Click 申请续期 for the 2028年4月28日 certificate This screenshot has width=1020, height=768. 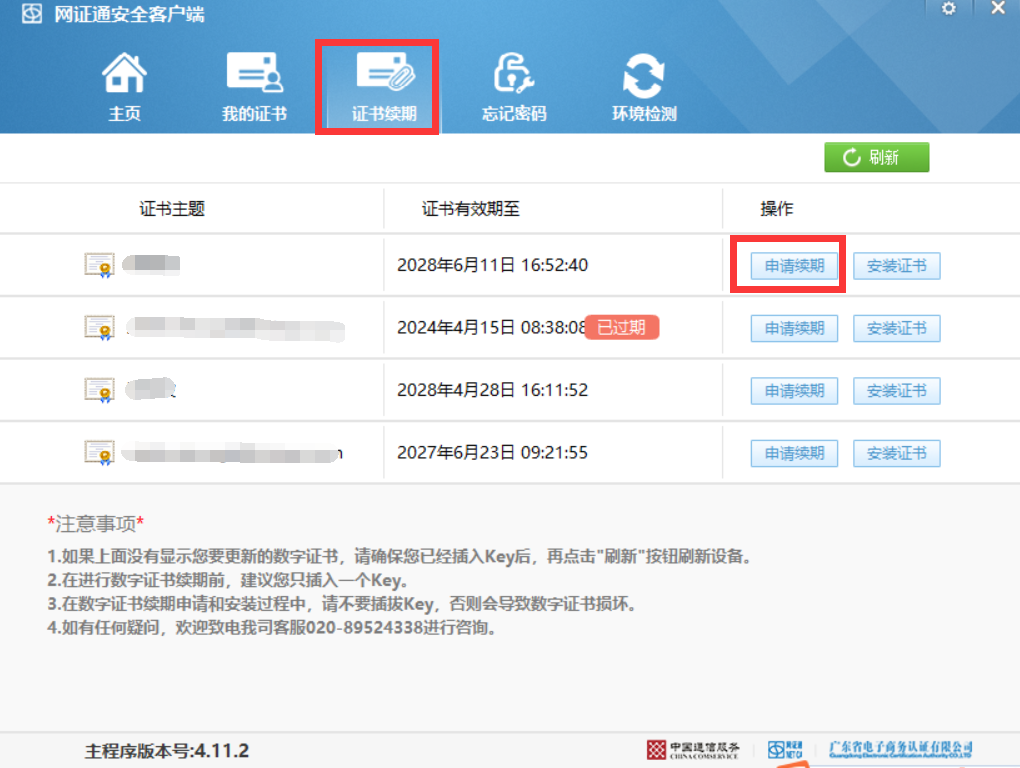pos(794,391)
